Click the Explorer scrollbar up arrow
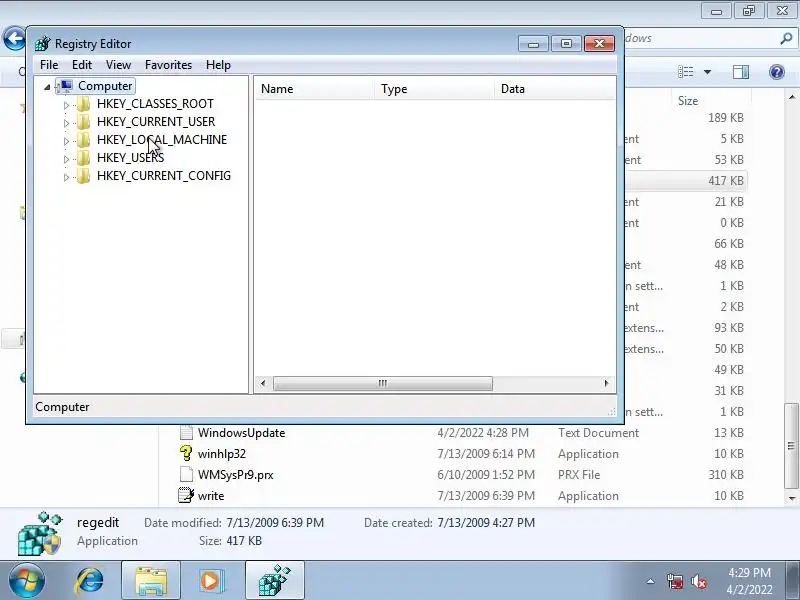The image size is (800, 600). click(791, 97)
